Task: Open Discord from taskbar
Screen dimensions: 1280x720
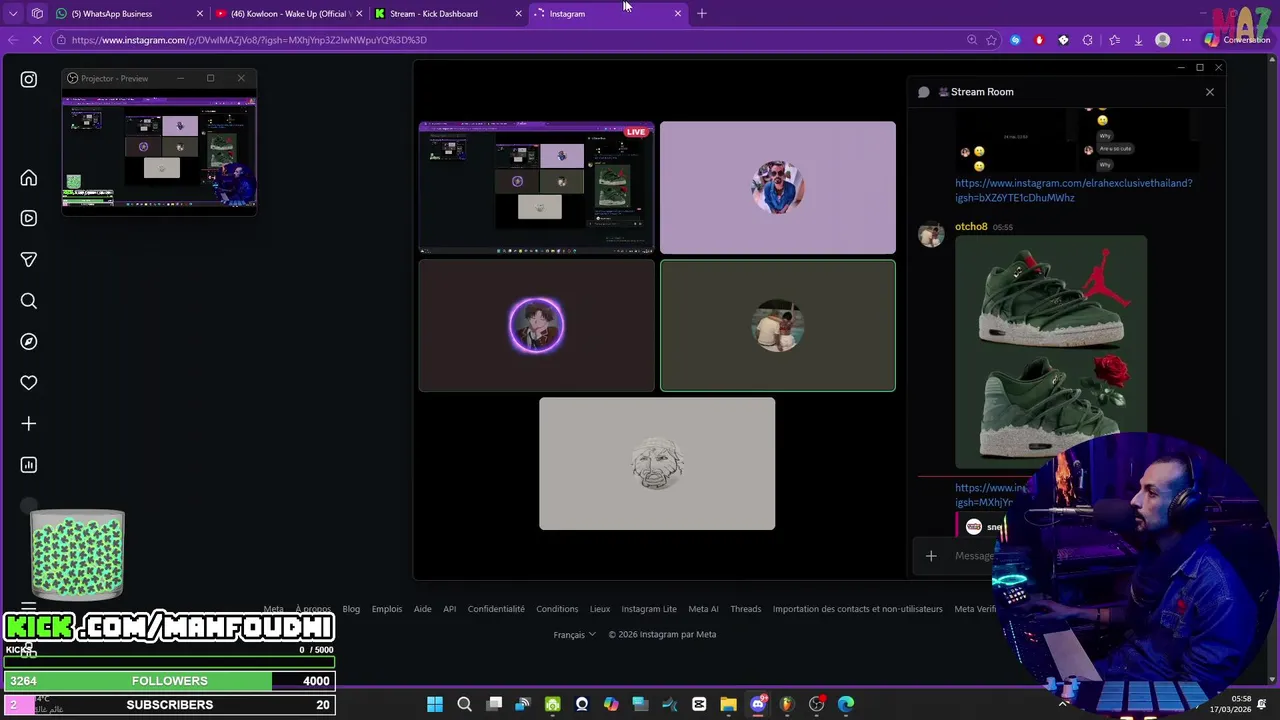Action: 758,704
